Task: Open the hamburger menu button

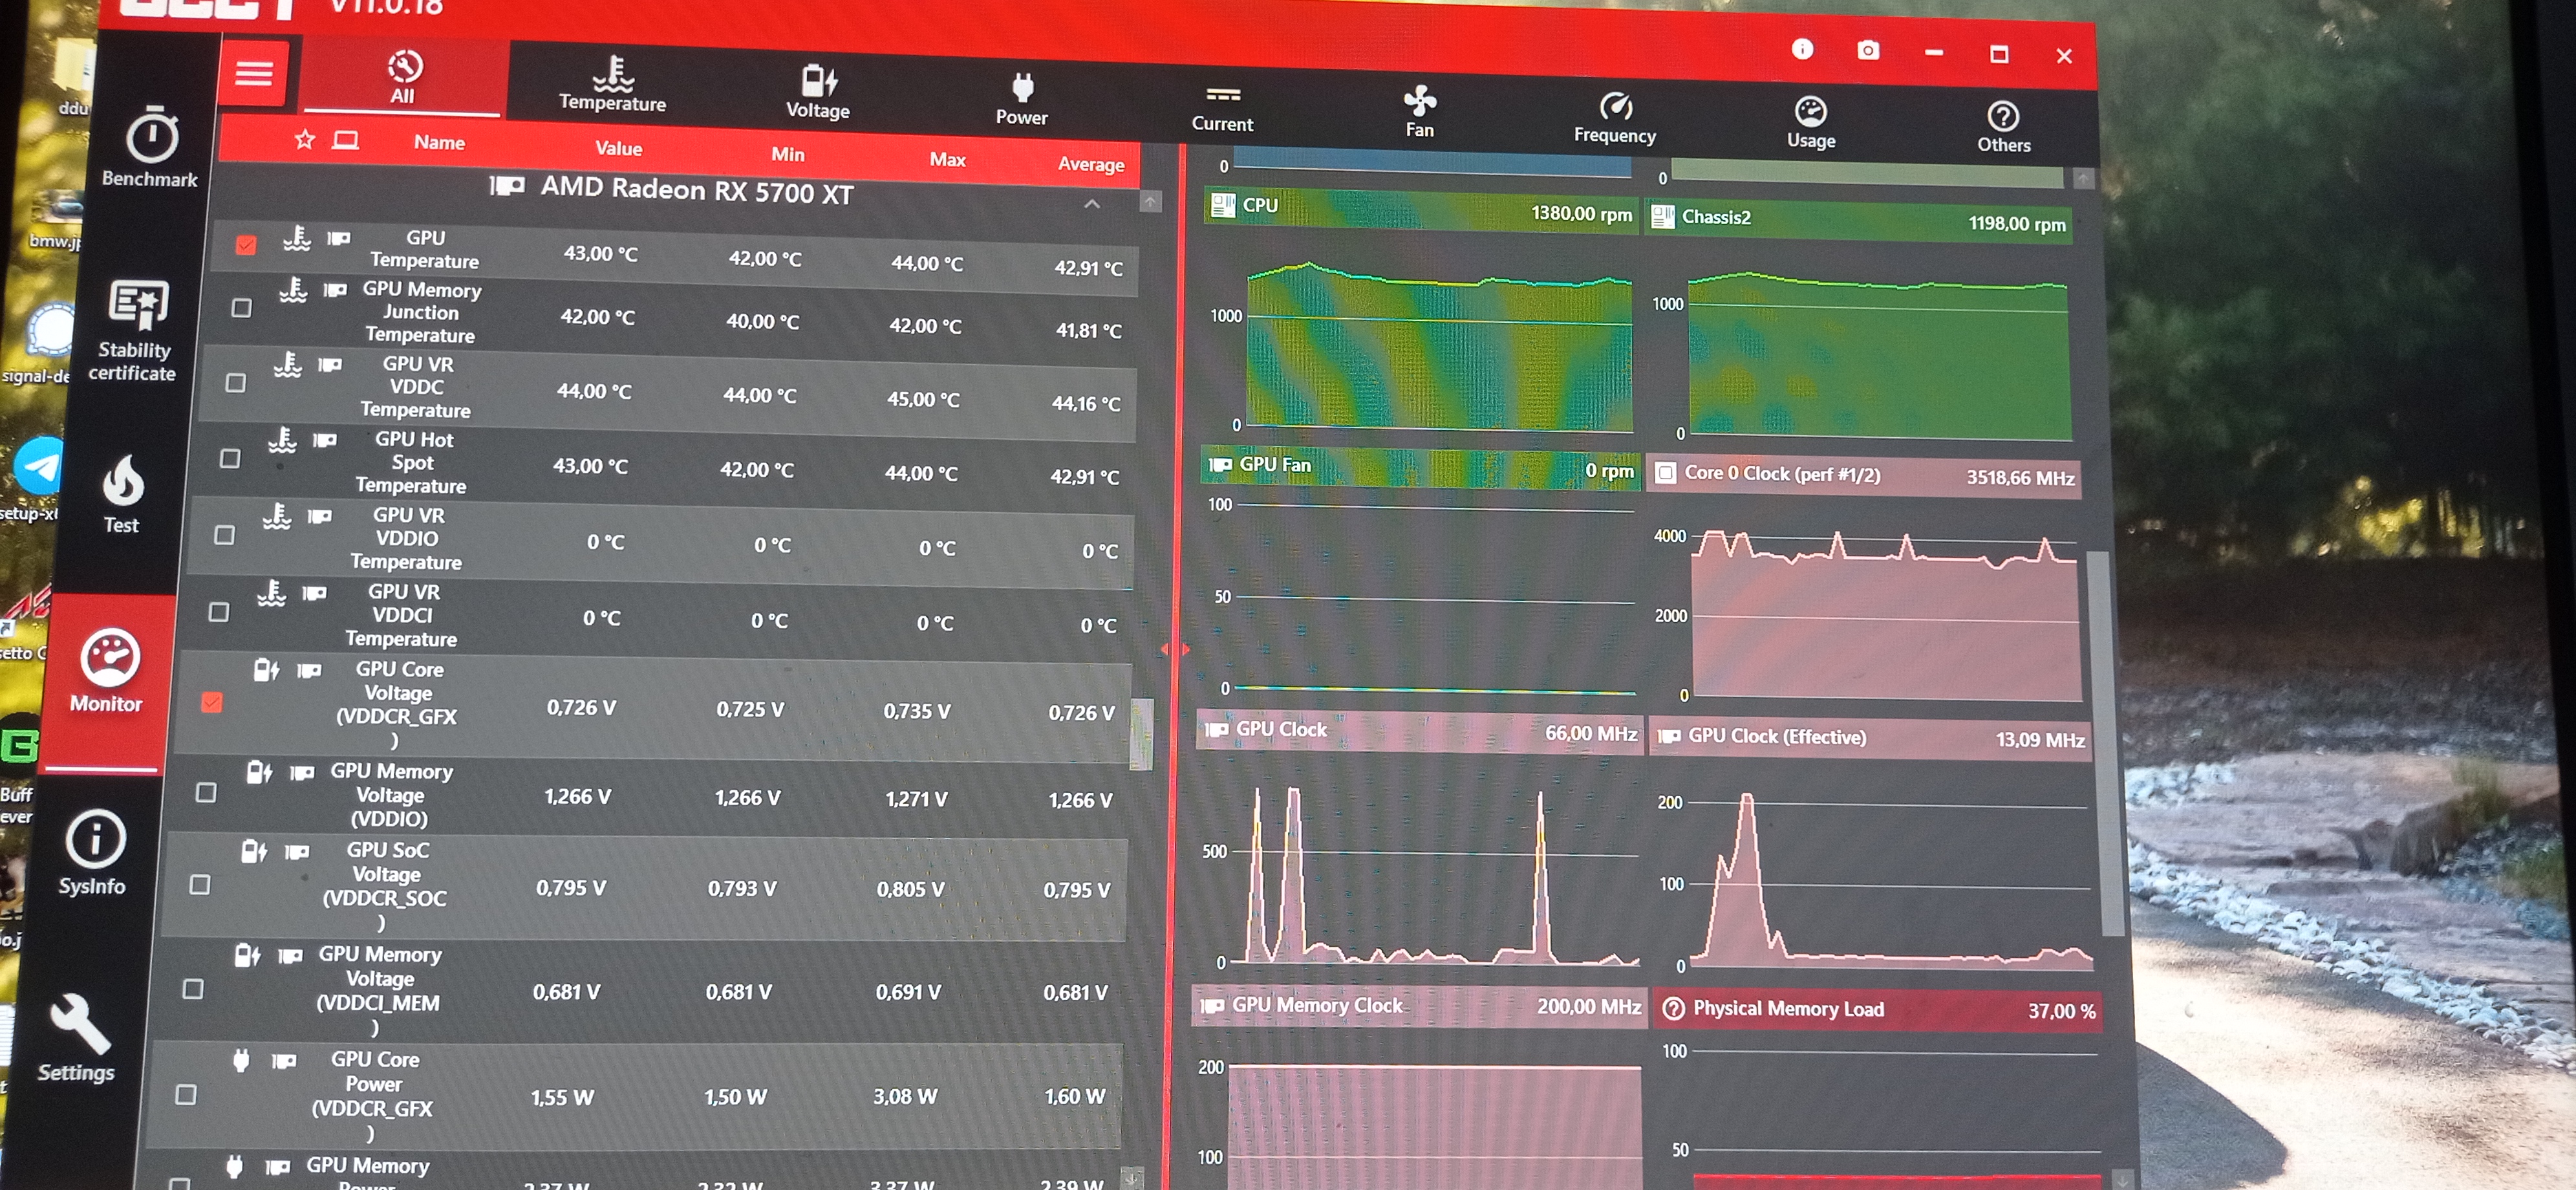Action: (x=254, y=74)
